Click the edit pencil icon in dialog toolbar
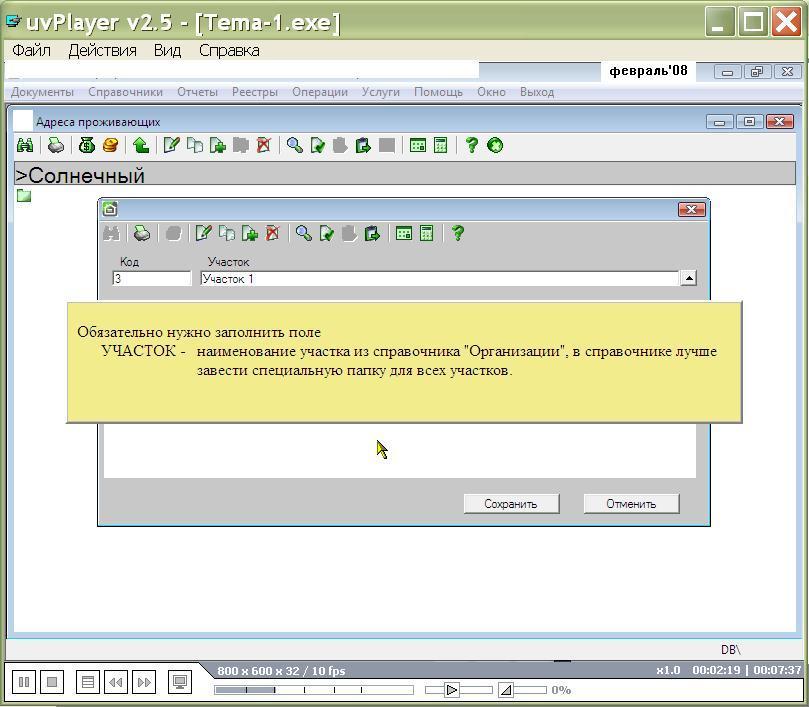This screenshot has width=809, height=707. [203, 234]
